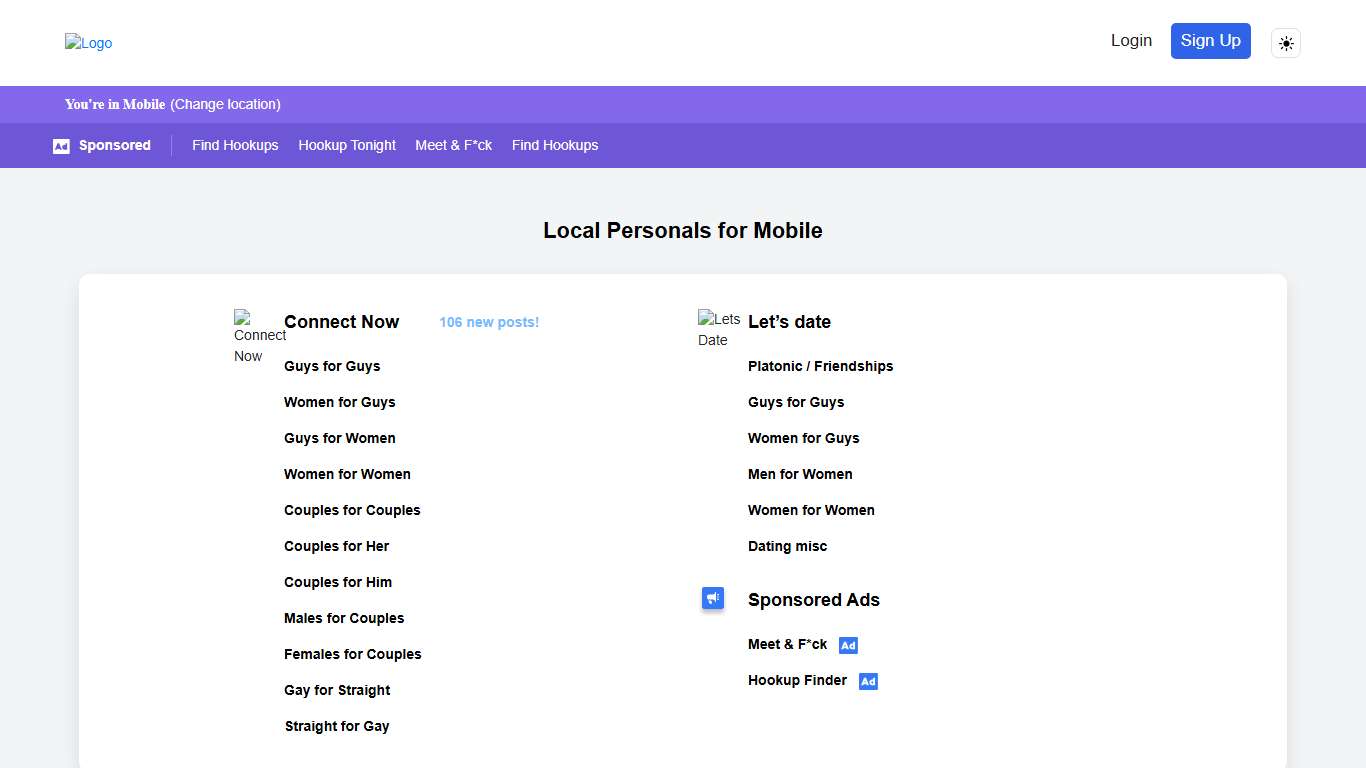1366x768 pixels.
Task: Open the Straight for Gay category
Action: (337, 726)
